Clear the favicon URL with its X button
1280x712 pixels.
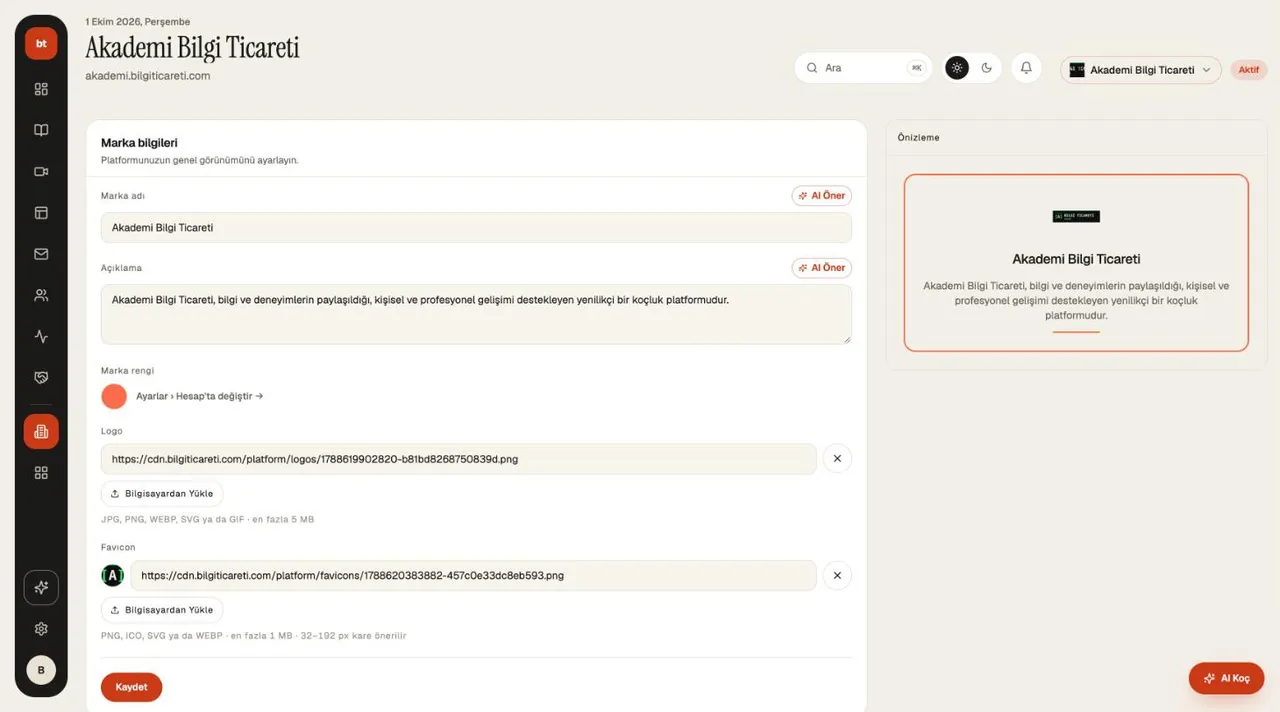pos(837,576)
